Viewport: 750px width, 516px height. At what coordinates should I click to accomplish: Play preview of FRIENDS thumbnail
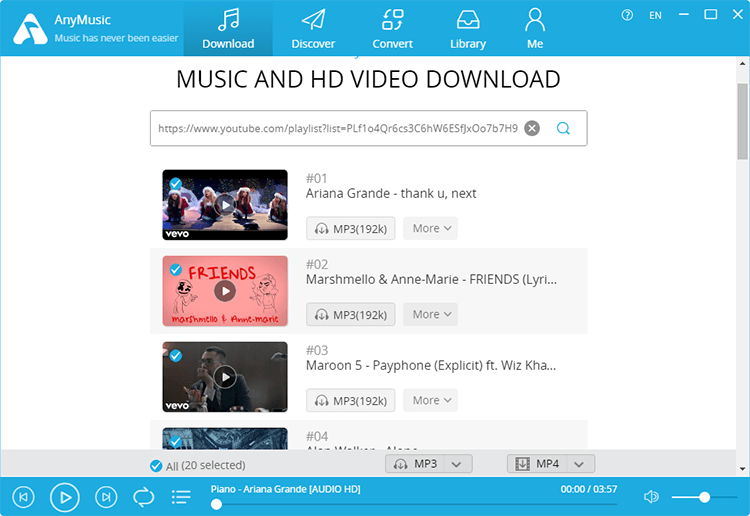(225, 291)
